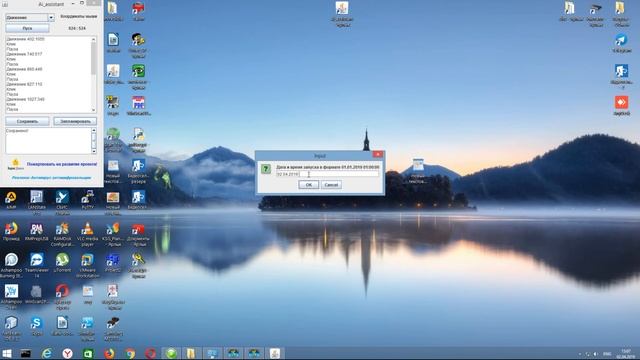Open Skype desktop shortcut
The image size is (640, 360).
36,326
